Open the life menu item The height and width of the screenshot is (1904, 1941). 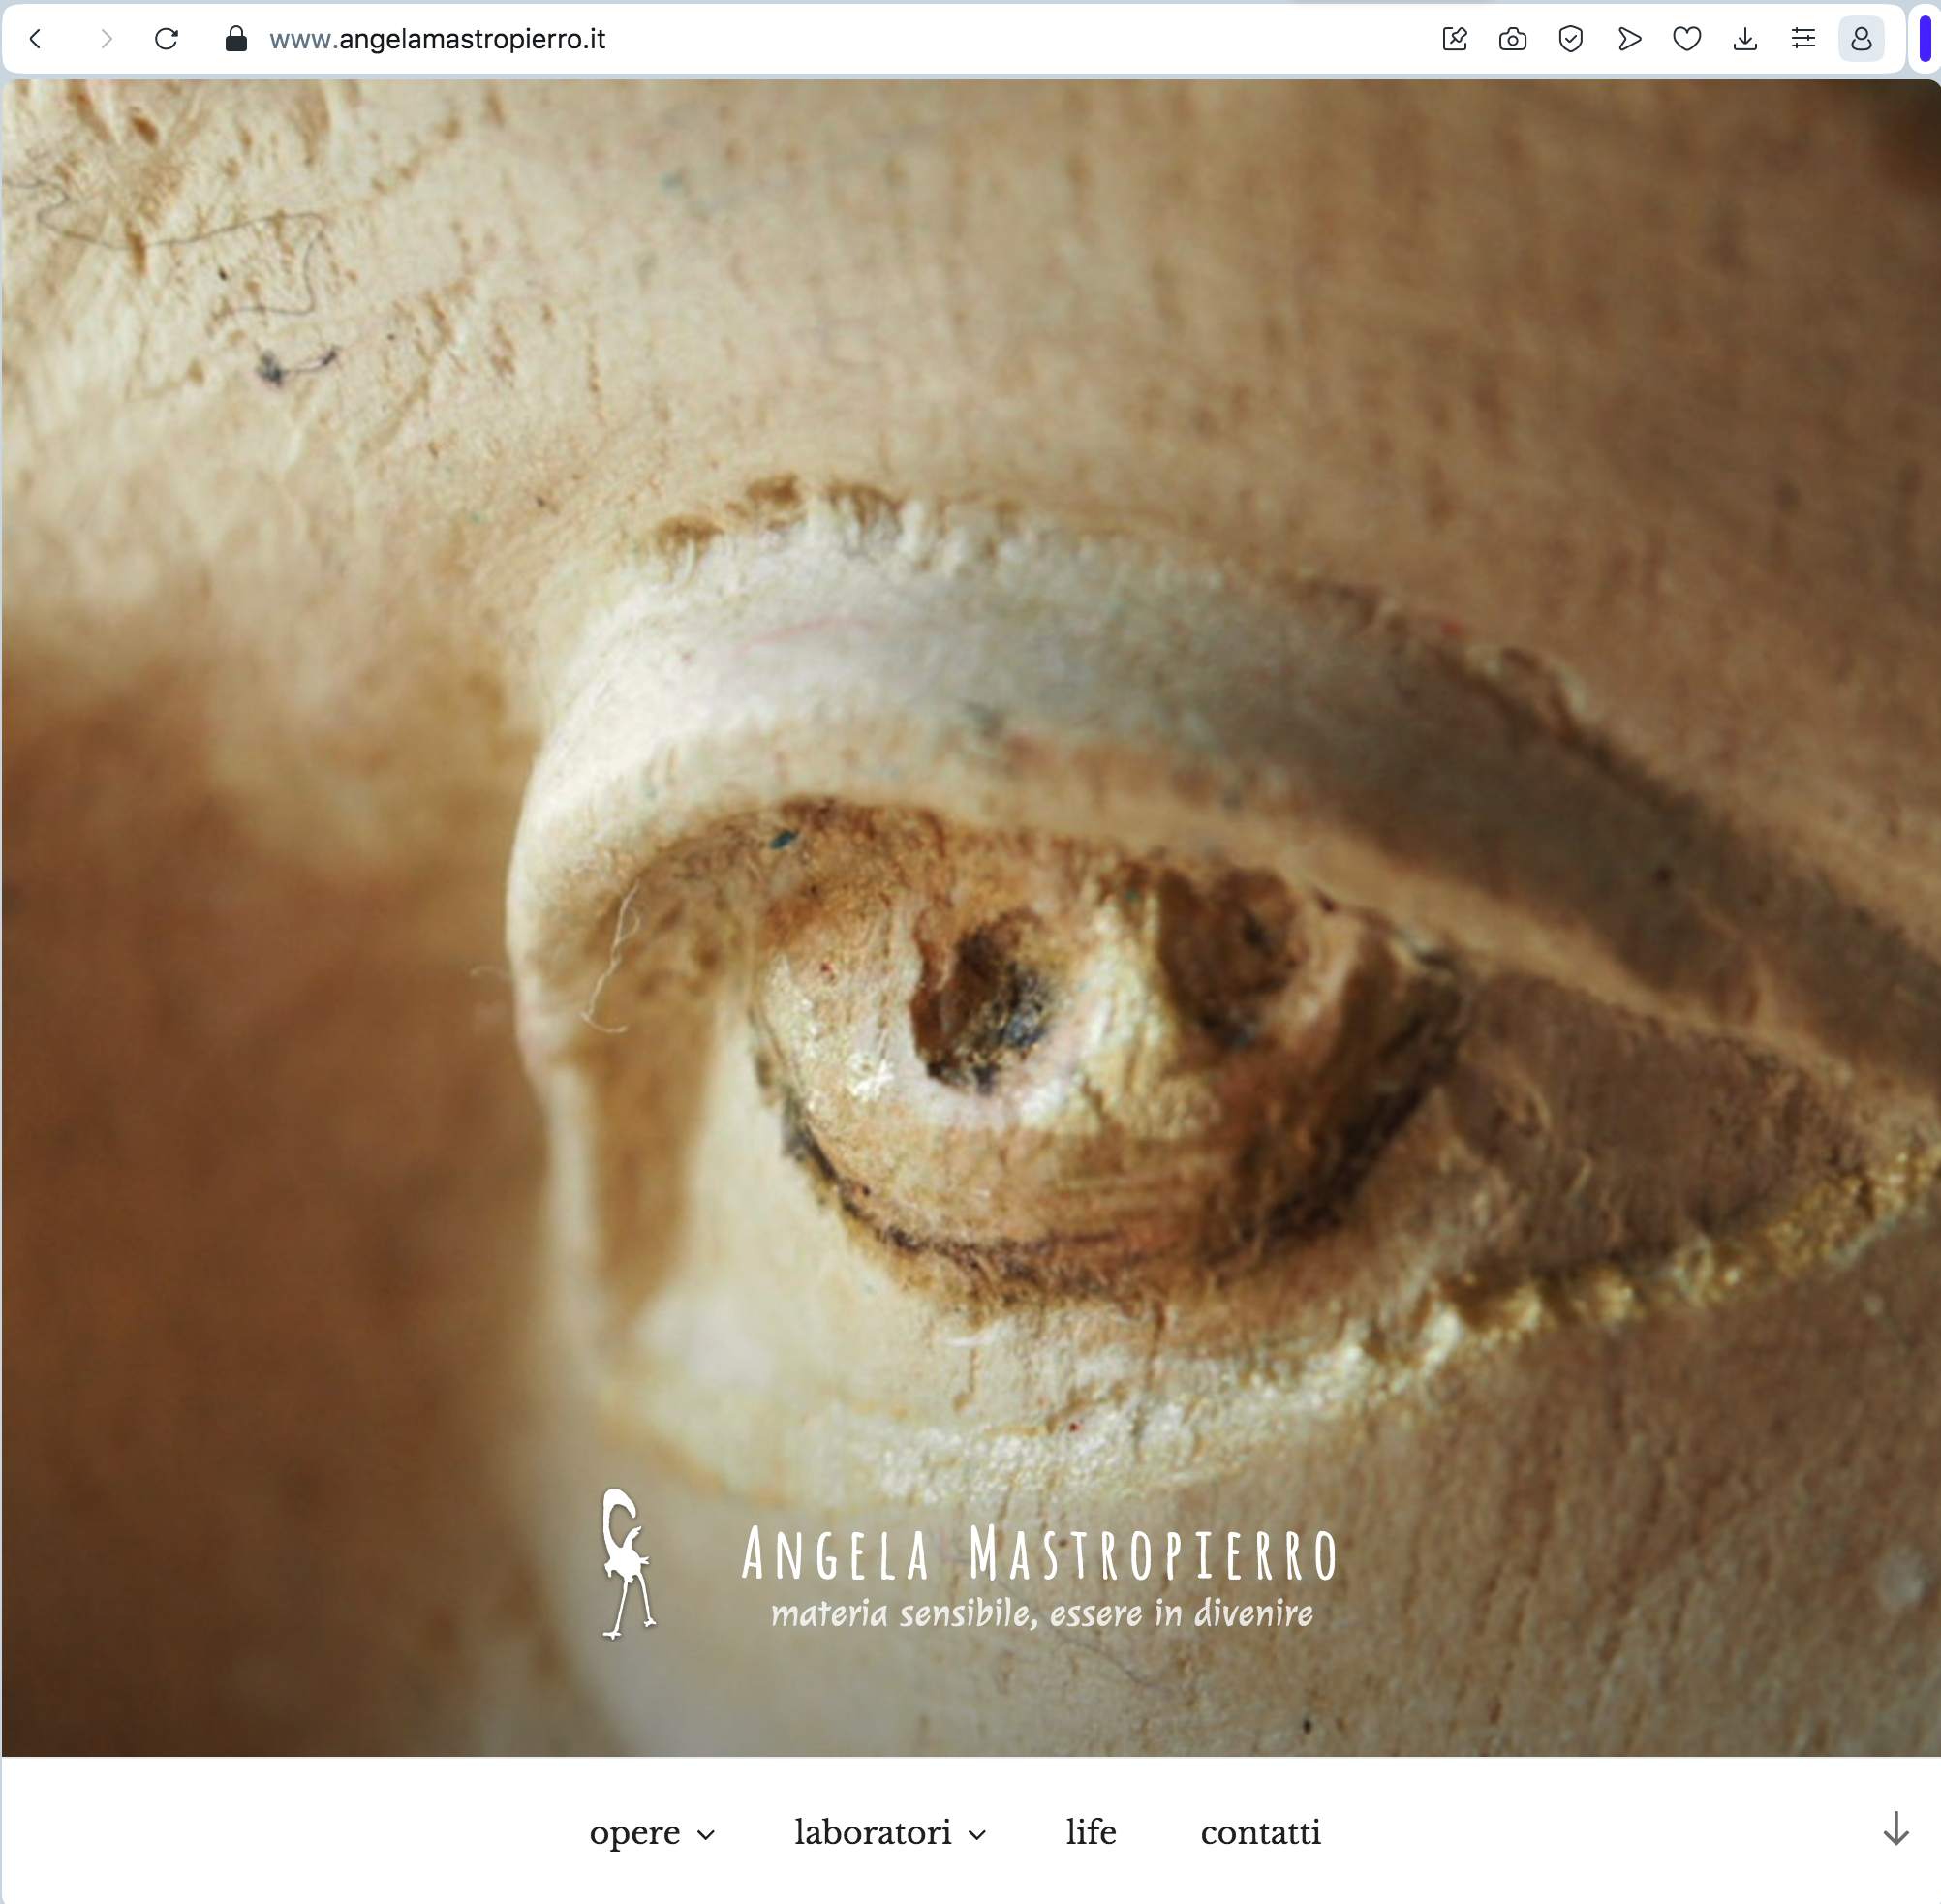tap(1090, 1832)
